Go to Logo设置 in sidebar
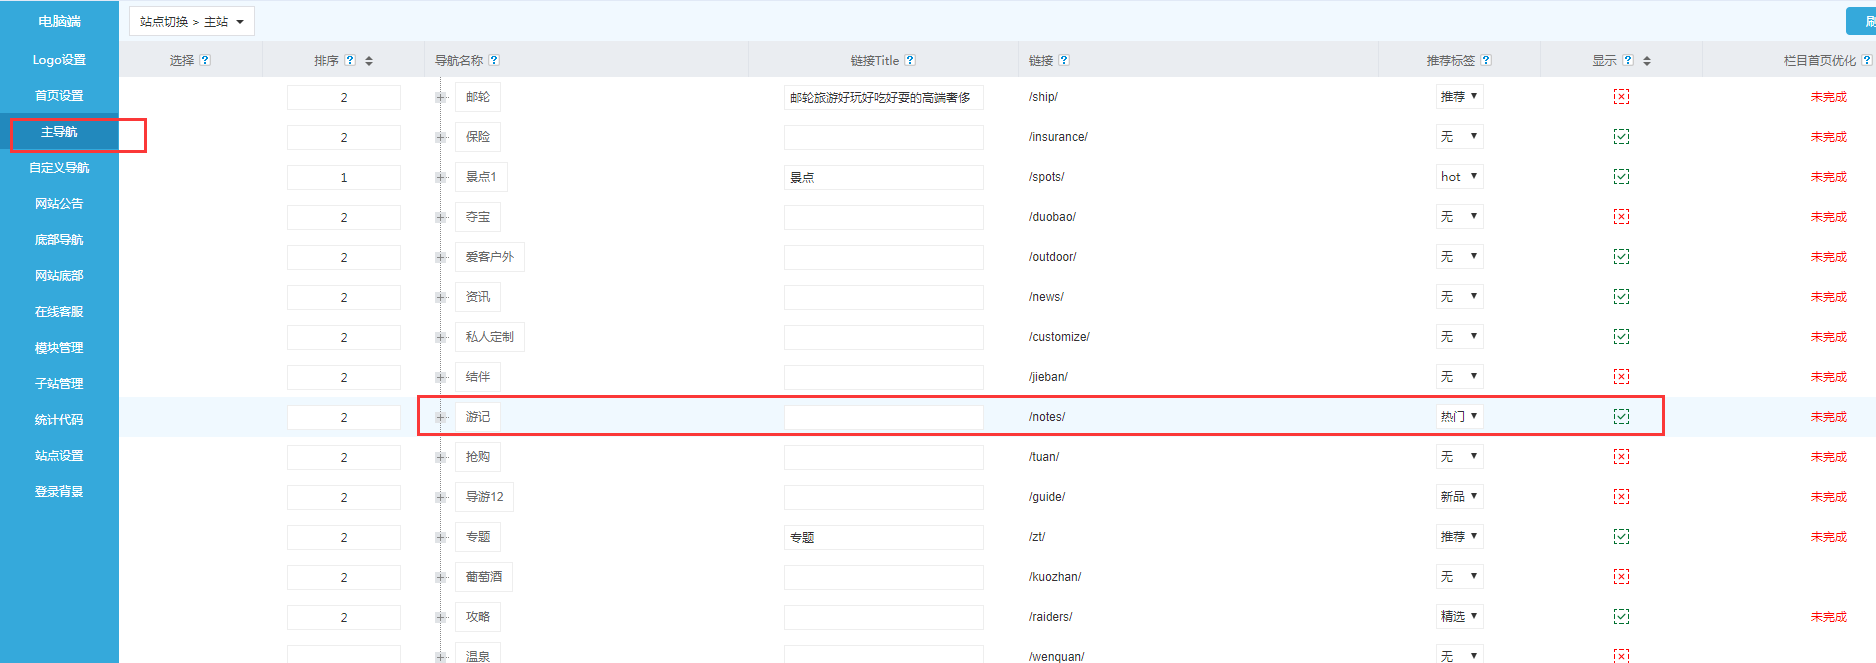Viewport: 1876px width, 663px height. [x=59, y=60]
